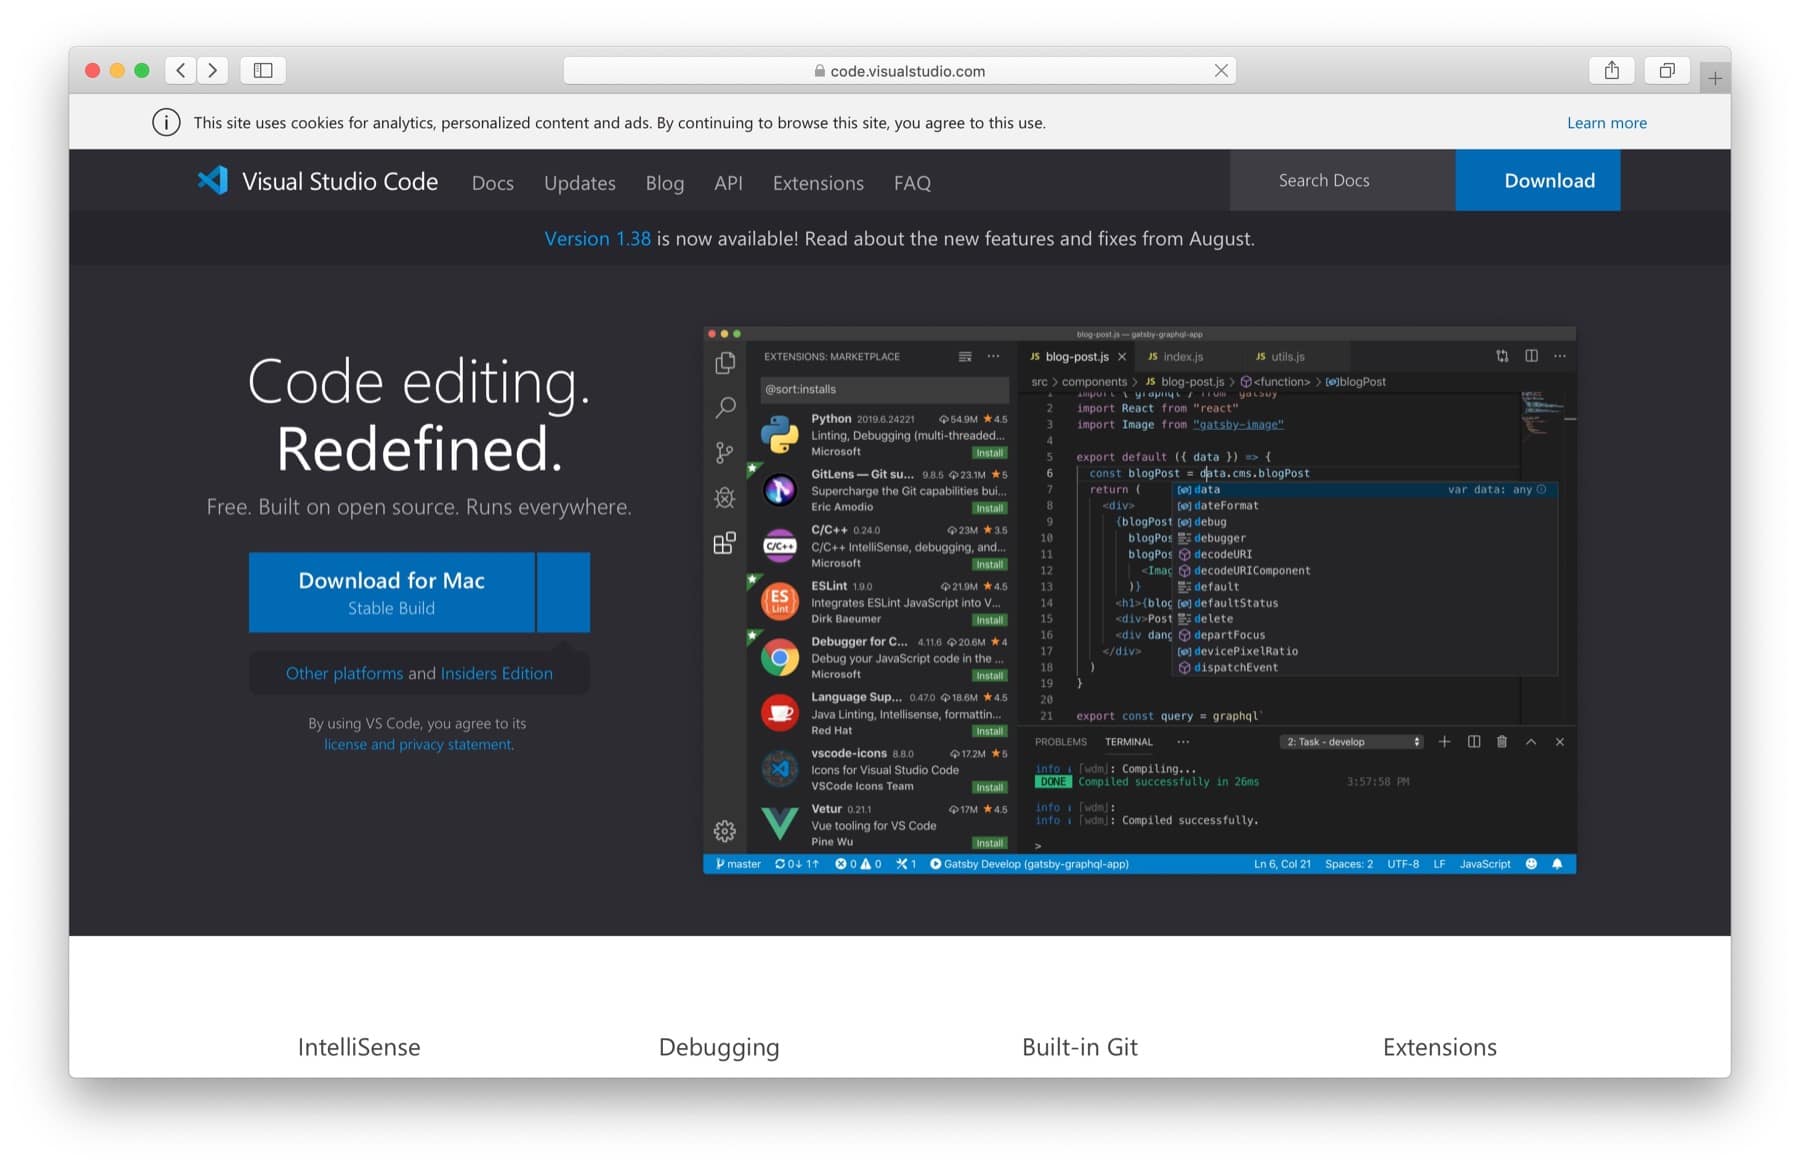Viewport: 1800px width, 1169px height.
Task: Open the Source Control view icon
Action: pos(723,453)
